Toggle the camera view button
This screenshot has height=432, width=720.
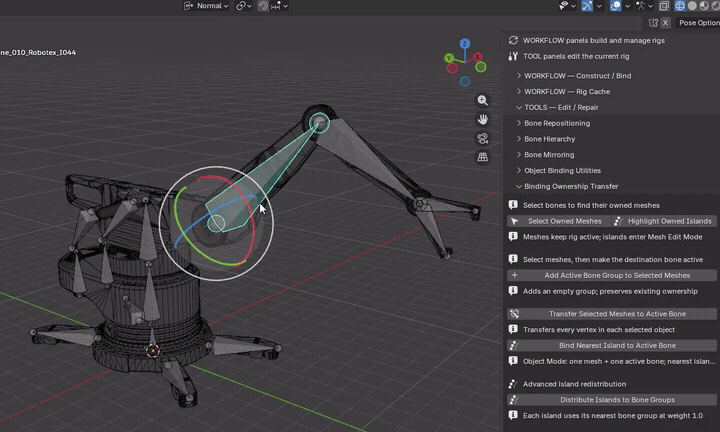tap(482, 138)
